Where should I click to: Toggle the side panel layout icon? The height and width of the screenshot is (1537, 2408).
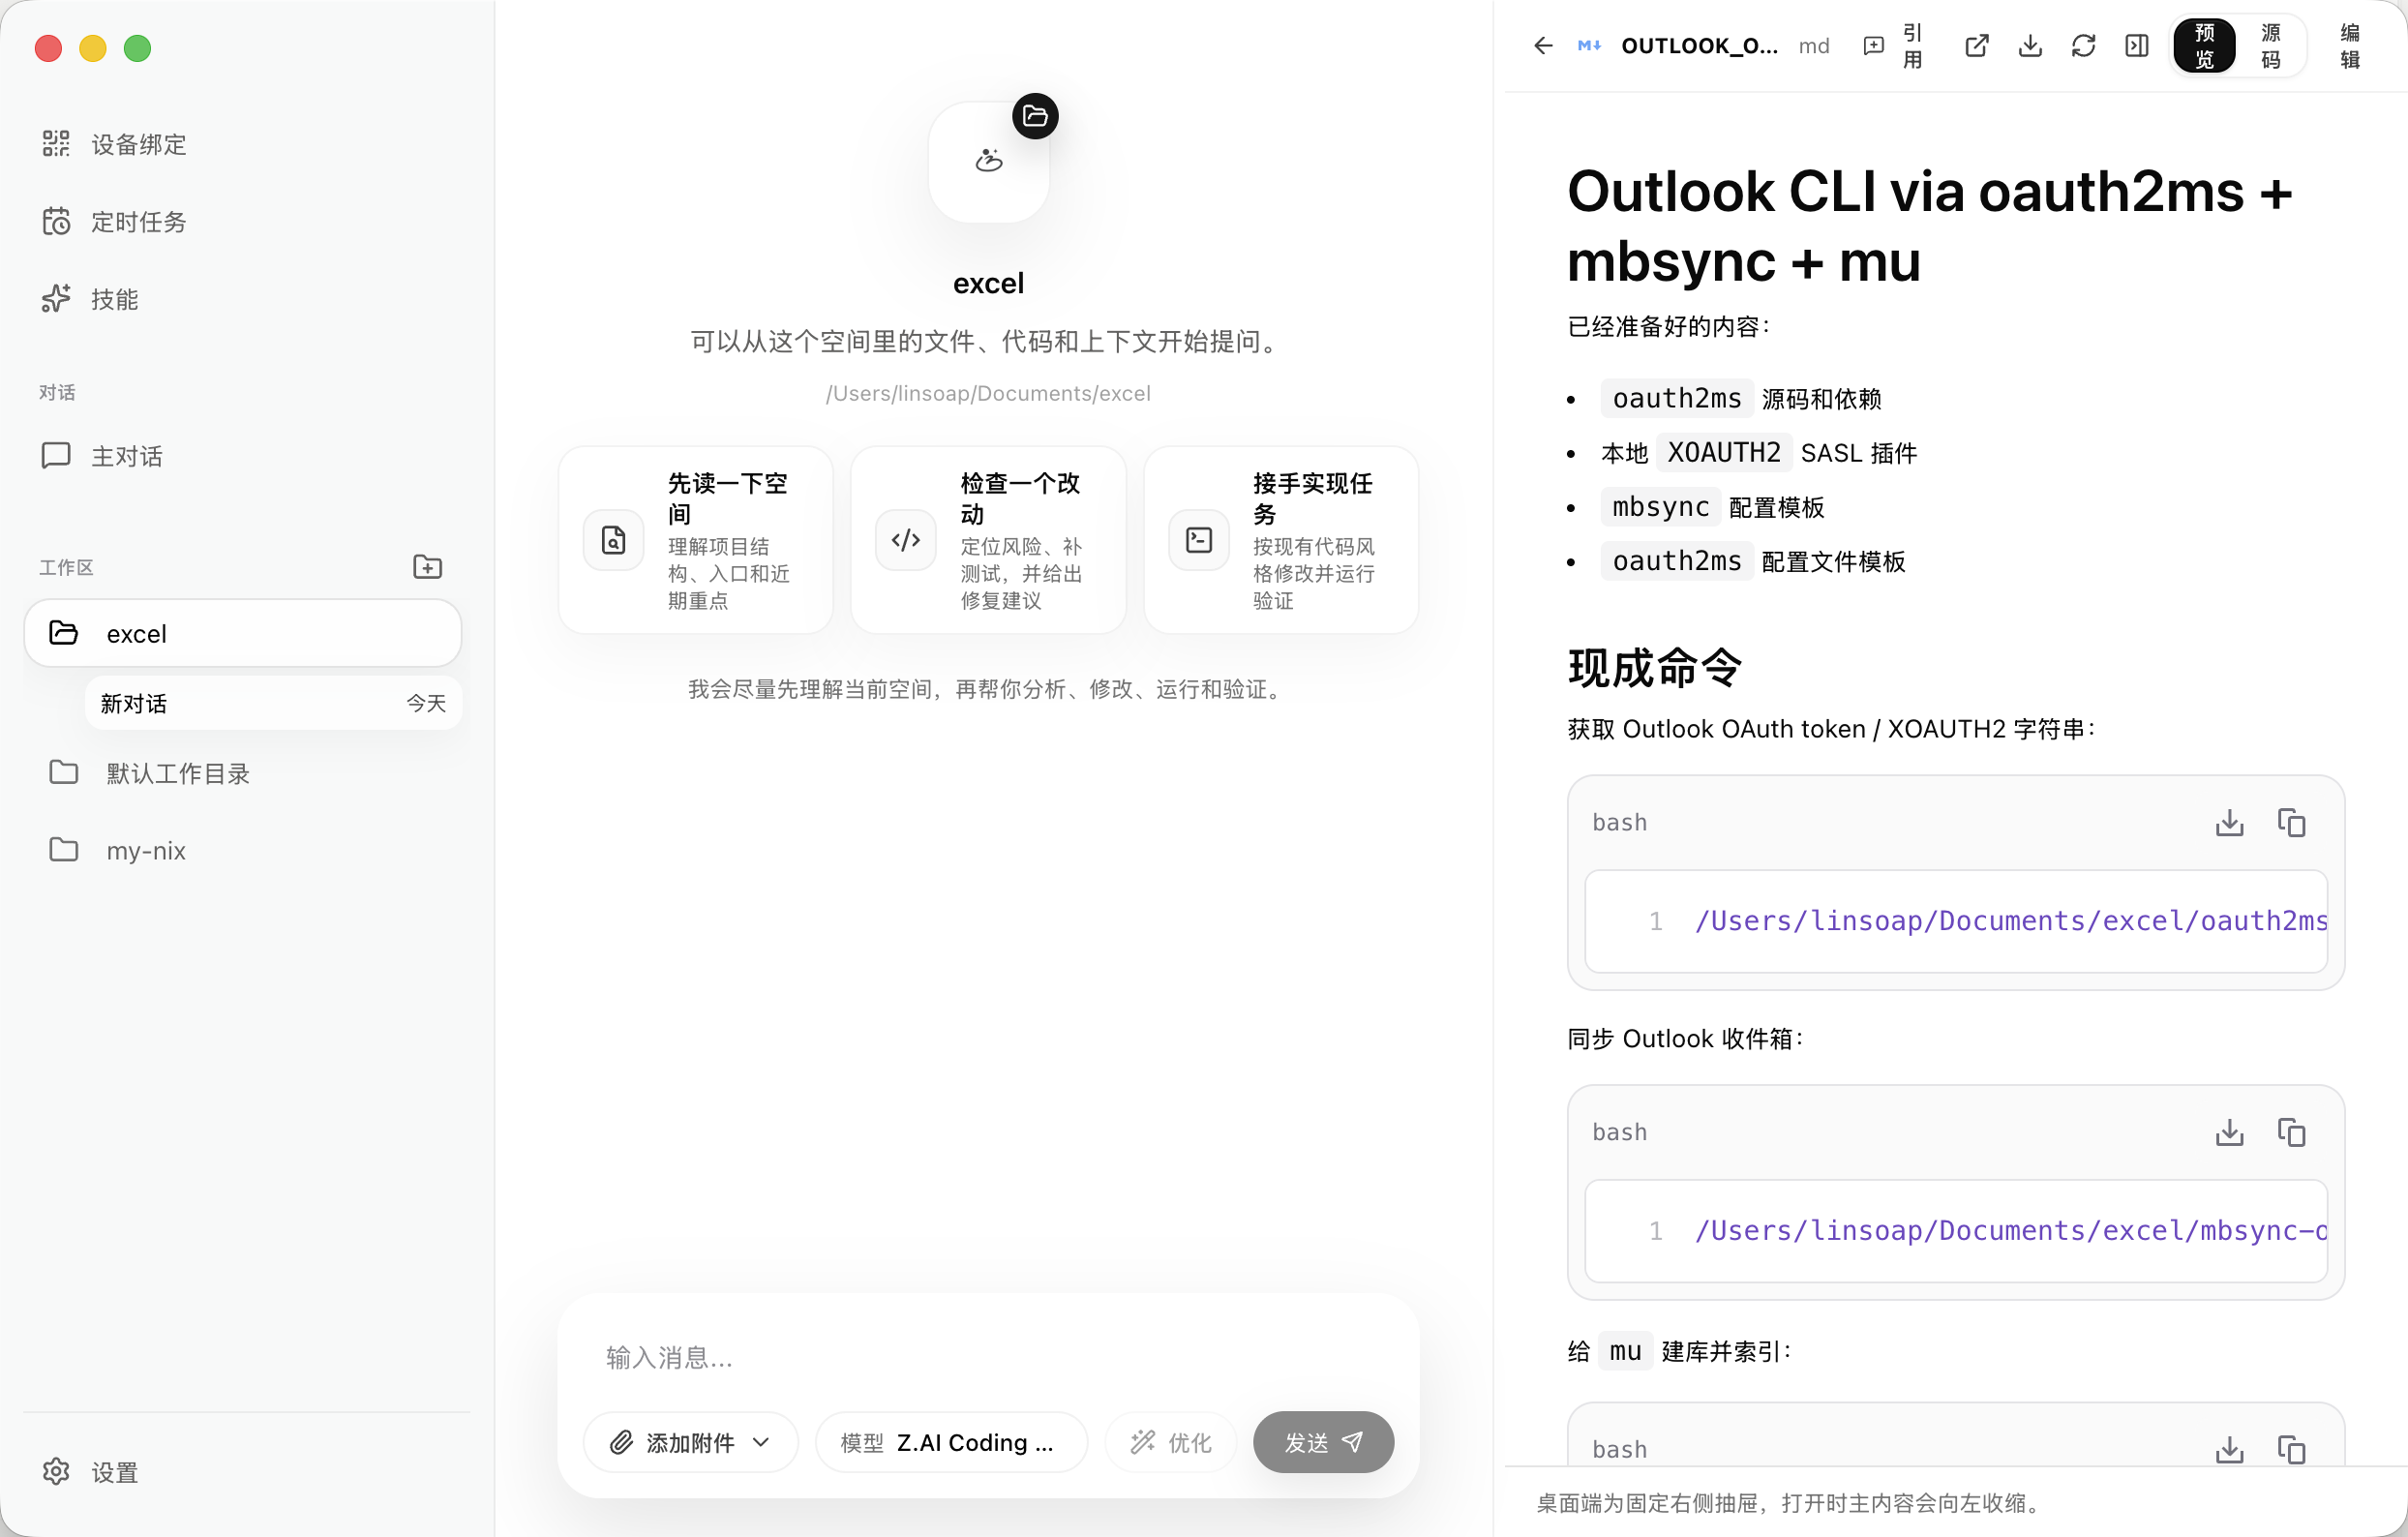[2137, 46]
